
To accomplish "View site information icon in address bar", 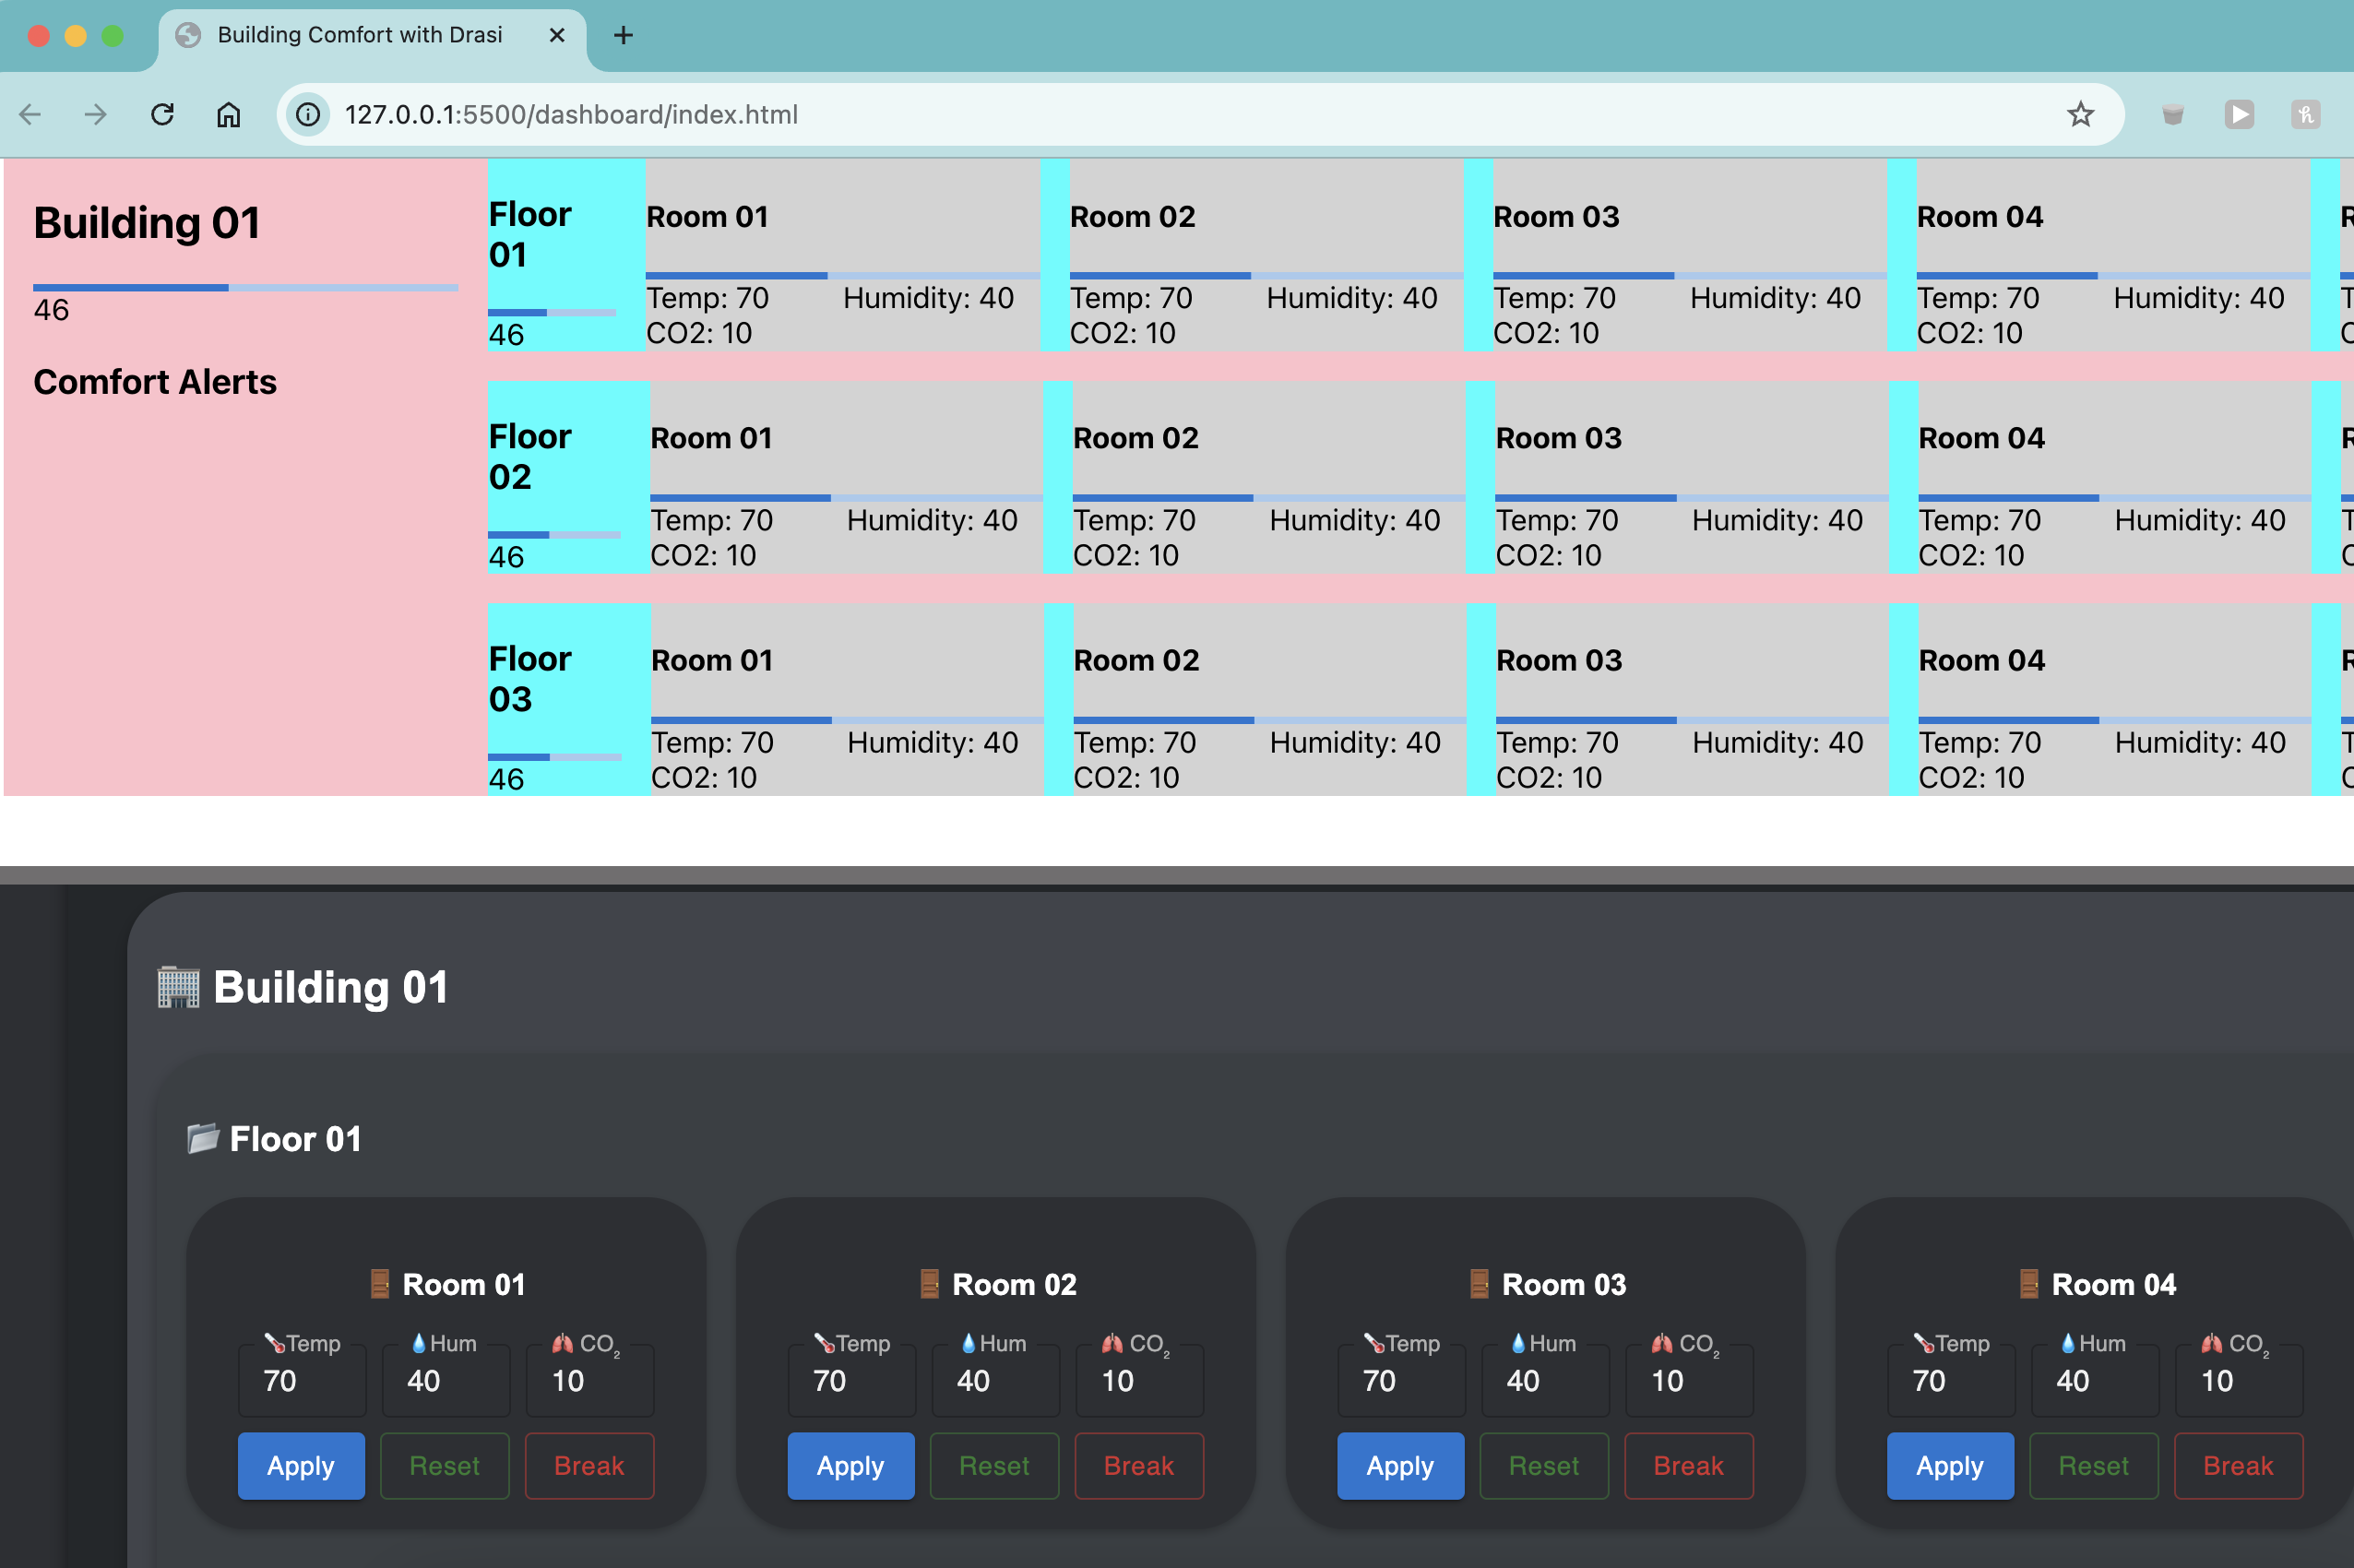I will [x=309, y=115].
